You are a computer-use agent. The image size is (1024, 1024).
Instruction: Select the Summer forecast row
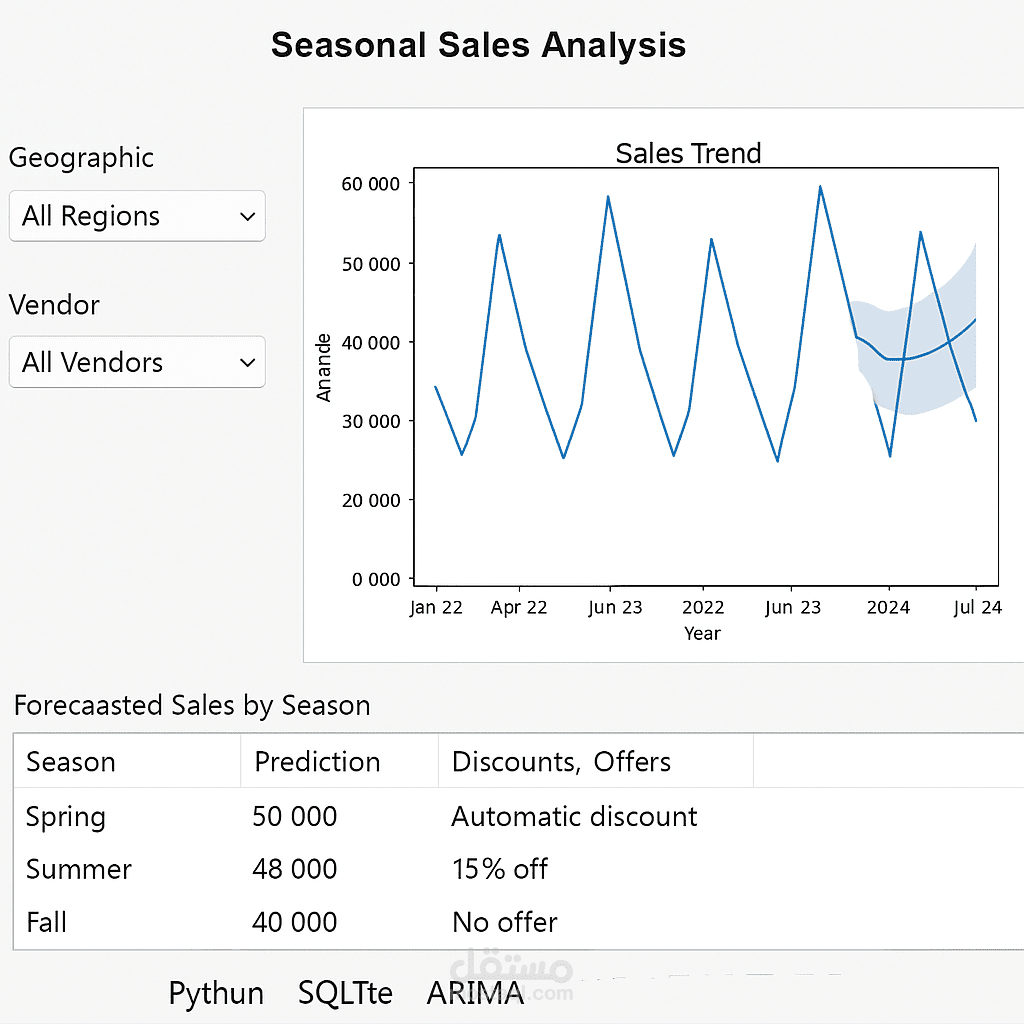click(x=79, y=869)
